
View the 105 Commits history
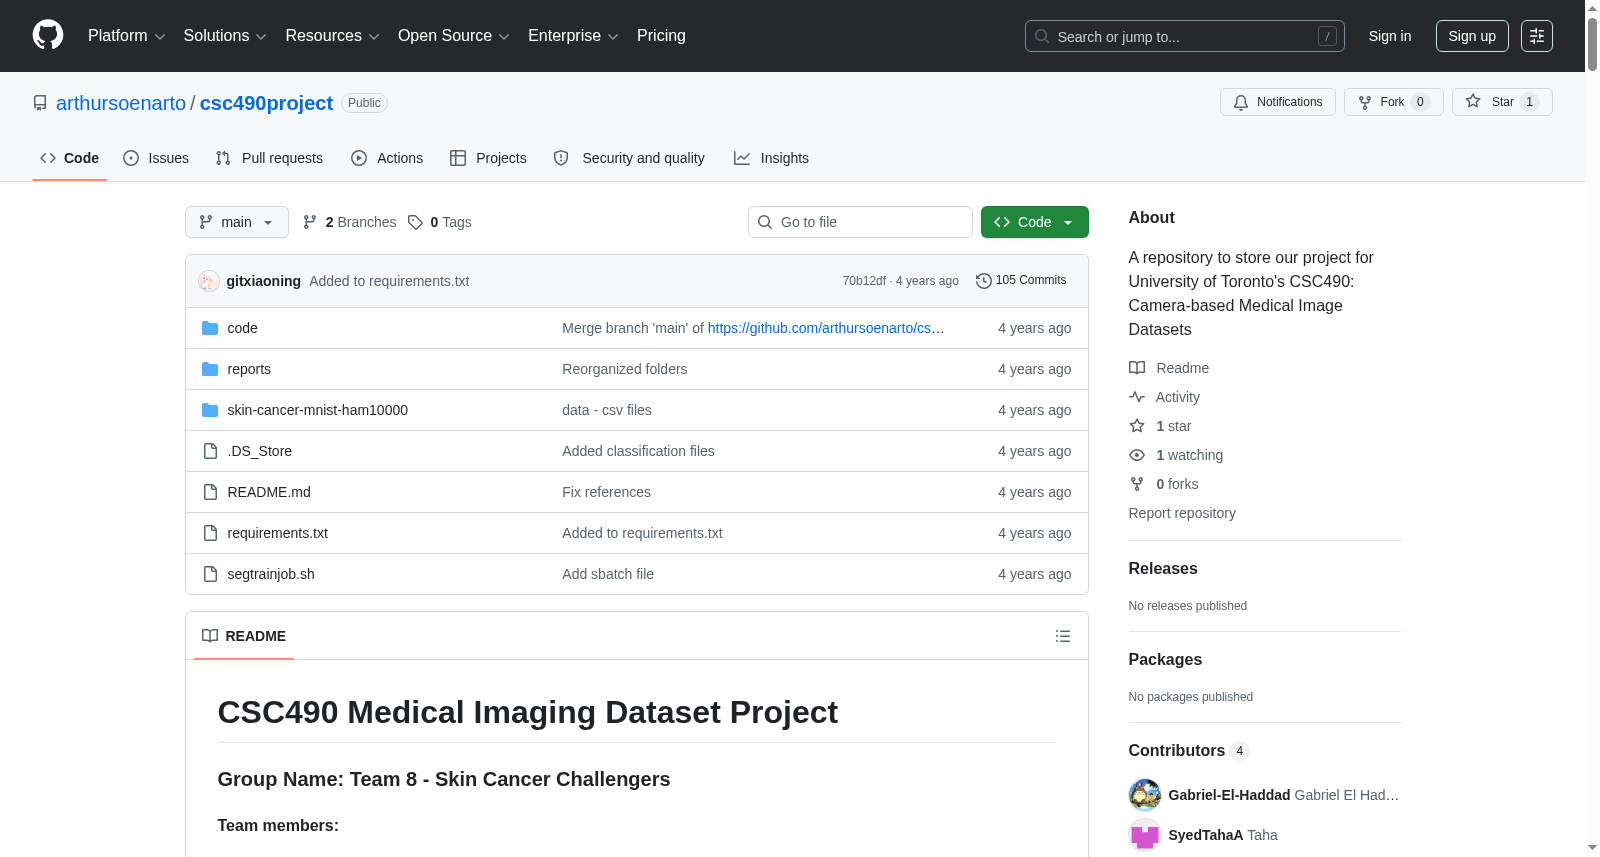[1021, 281]
